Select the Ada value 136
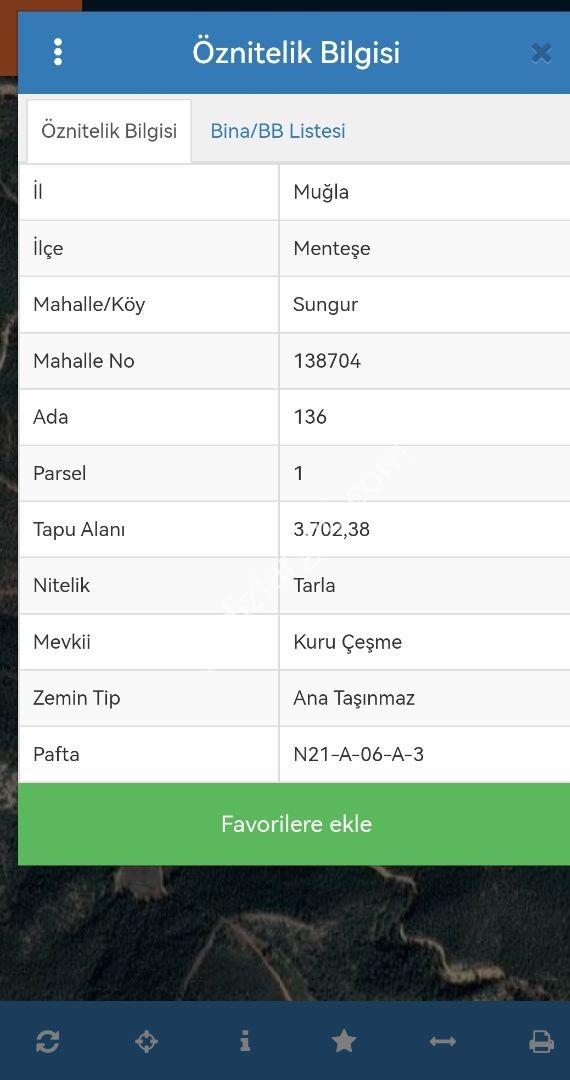The height and width of the screenshot is (1080, 570). [310, 417]
